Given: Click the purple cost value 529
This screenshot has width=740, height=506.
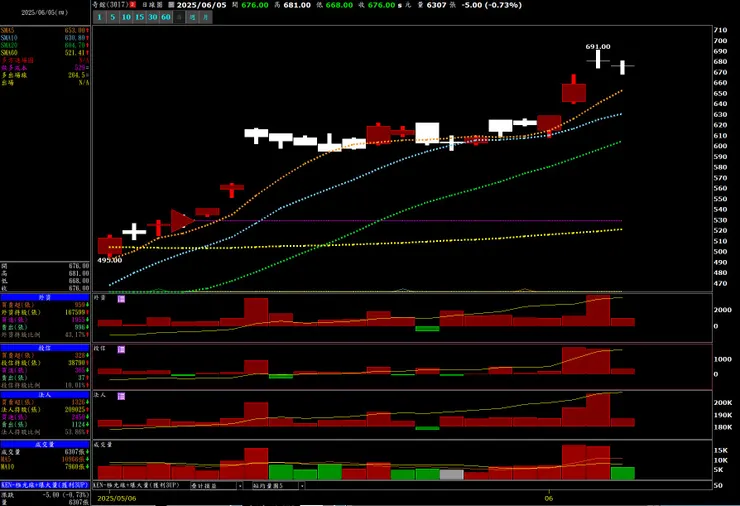Looking at the screenshot, I should 79,68.
